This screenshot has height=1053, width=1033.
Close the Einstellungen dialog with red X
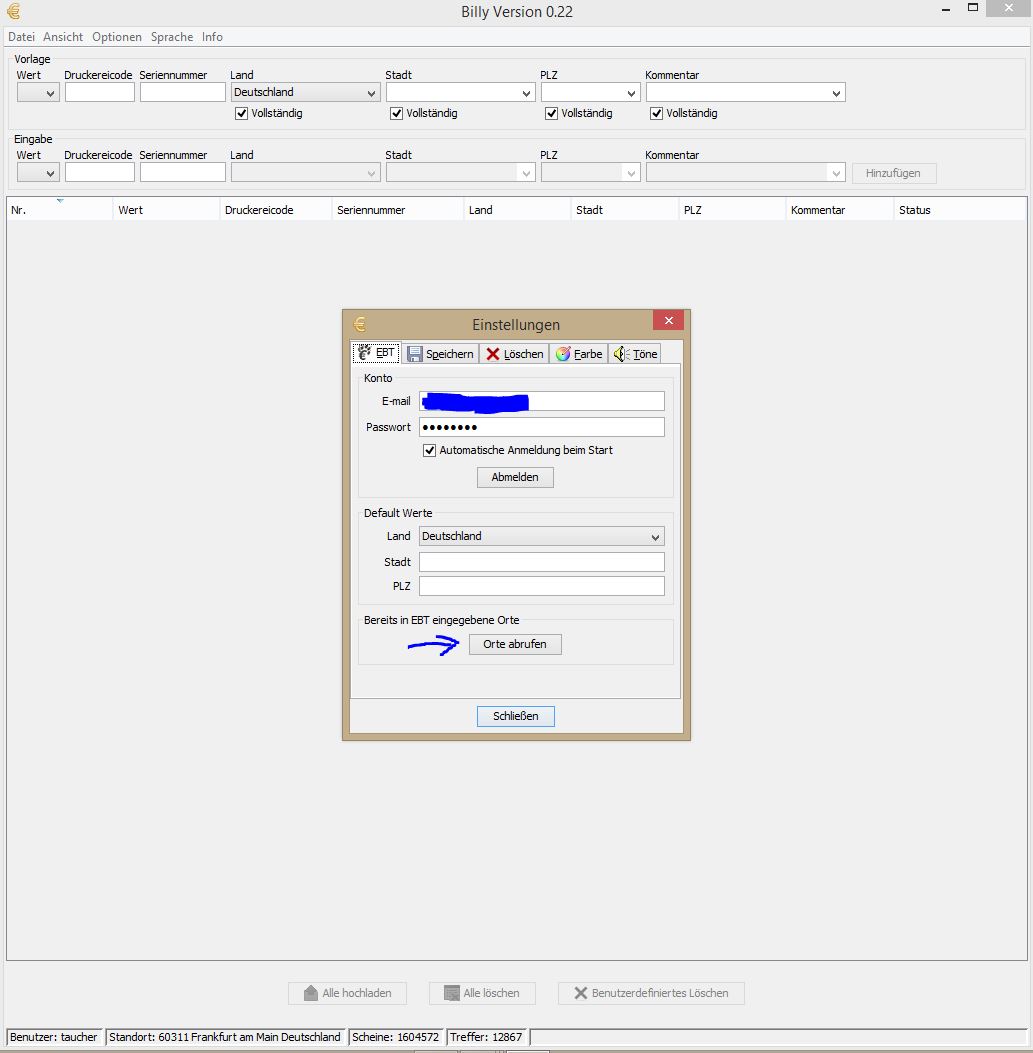[667, 321]
